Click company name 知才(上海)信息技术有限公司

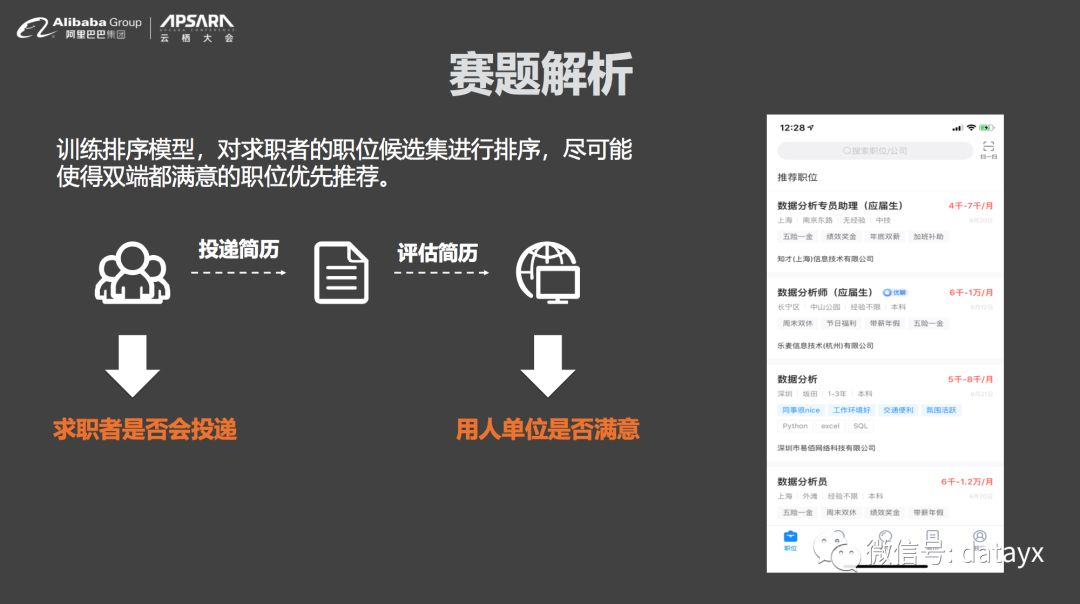(825, 260)
